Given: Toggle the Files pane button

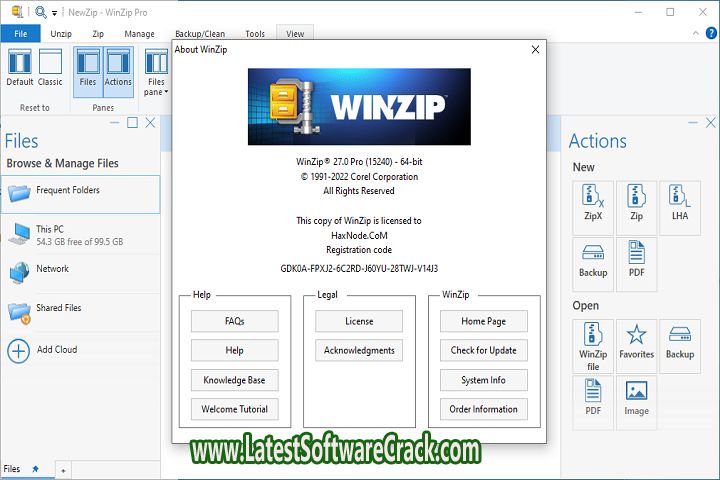Looking at the screenshot, I should pyautogui.click(x=88, y=69).
